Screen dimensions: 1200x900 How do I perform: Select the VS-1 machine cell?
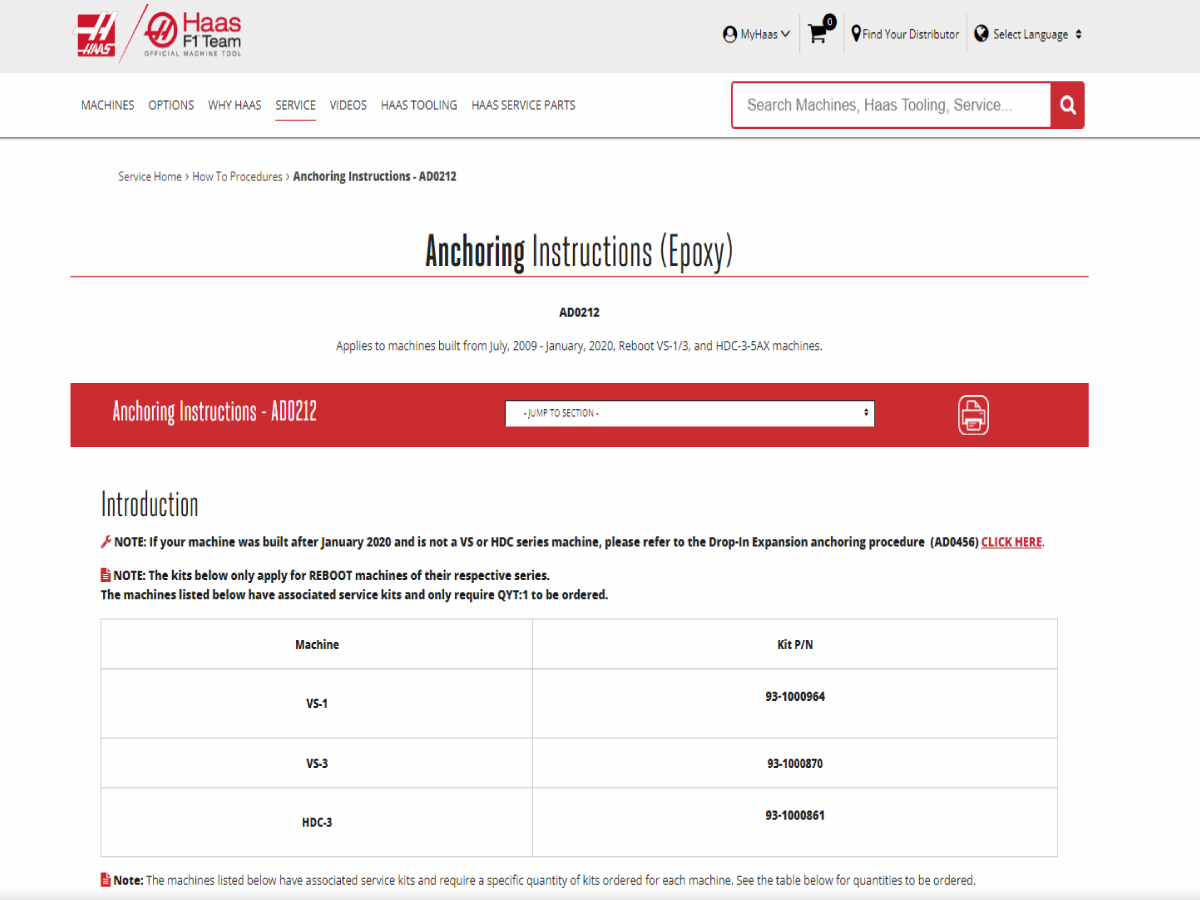[317, 704]
